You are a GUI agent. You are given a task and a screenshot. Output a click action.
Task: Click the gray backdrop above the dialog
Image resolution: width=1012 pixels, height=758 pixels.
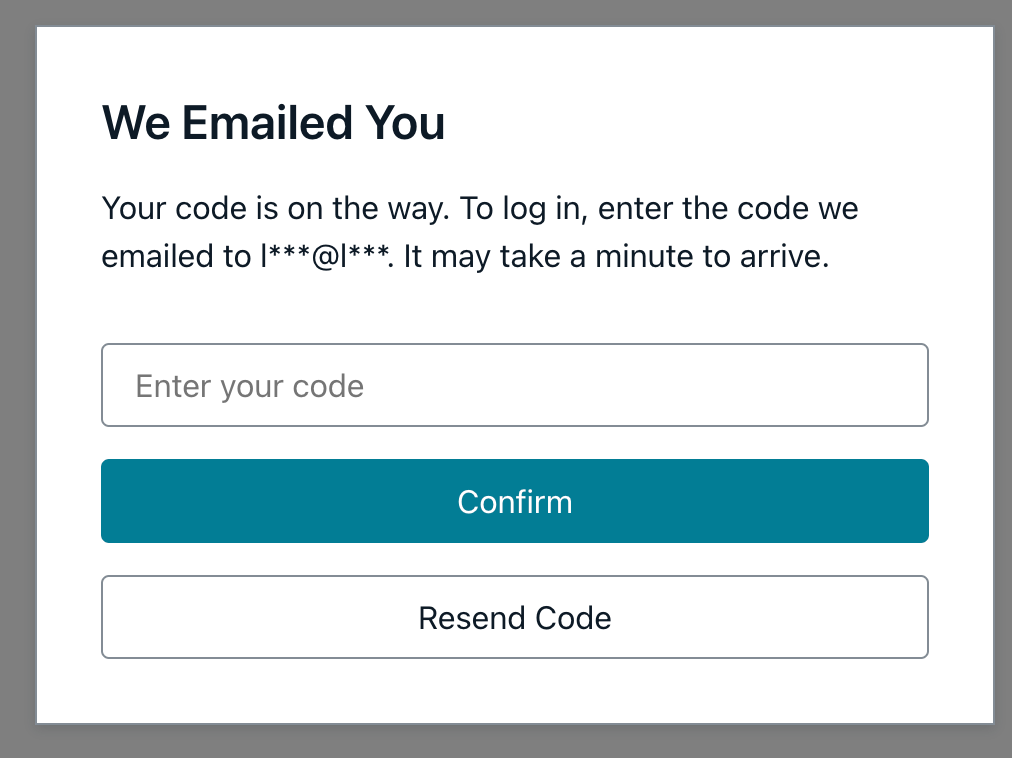pos(514,12)
